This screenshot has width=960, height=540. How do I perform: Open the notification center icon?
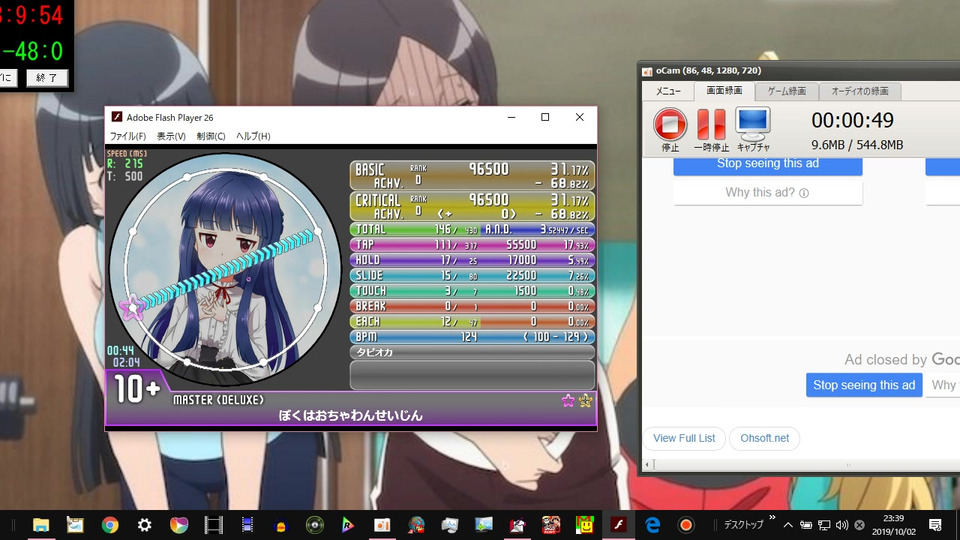point(935,525)
